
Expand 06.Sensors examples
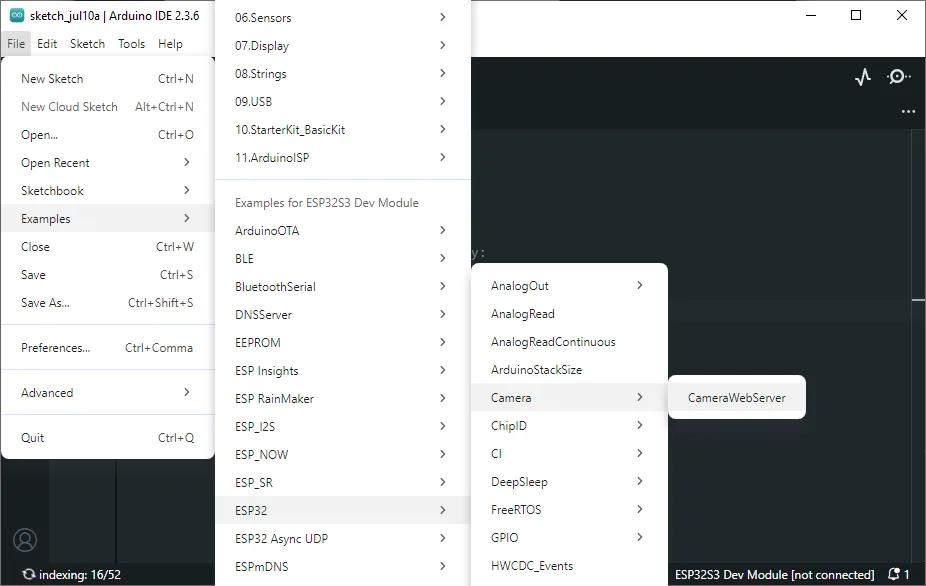[x=343, y=18]
